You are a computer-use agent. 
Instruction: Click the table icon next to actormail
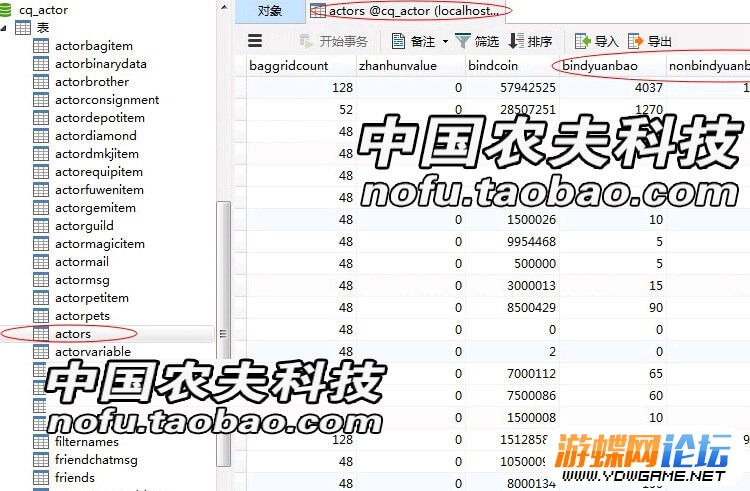point(41,262)
